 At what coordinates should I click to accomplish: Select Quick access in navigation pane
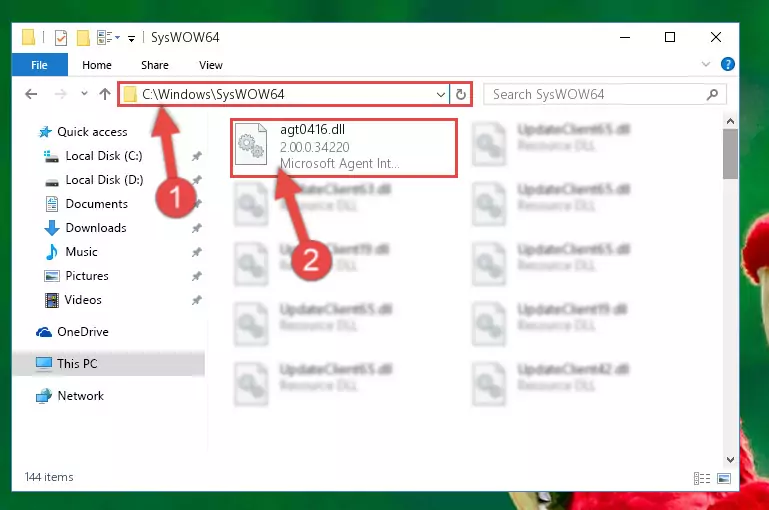click(x=92, y=131)
